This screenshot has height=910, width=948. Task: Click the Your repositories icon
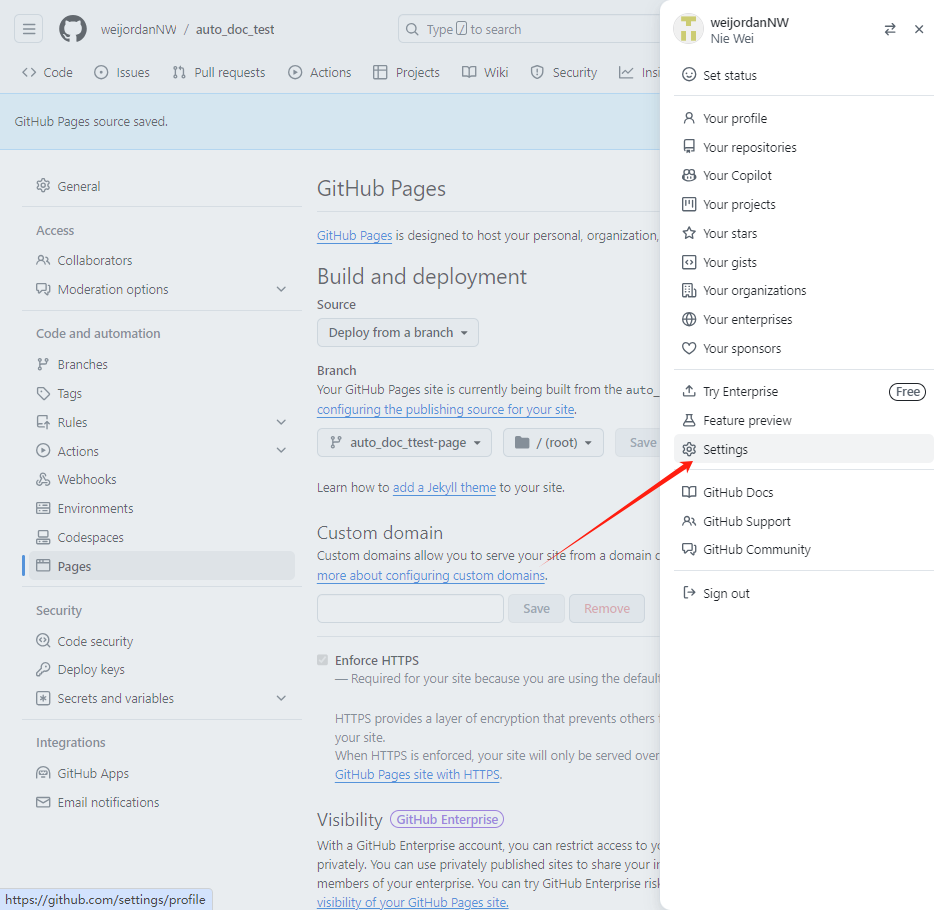coord(689,147)
